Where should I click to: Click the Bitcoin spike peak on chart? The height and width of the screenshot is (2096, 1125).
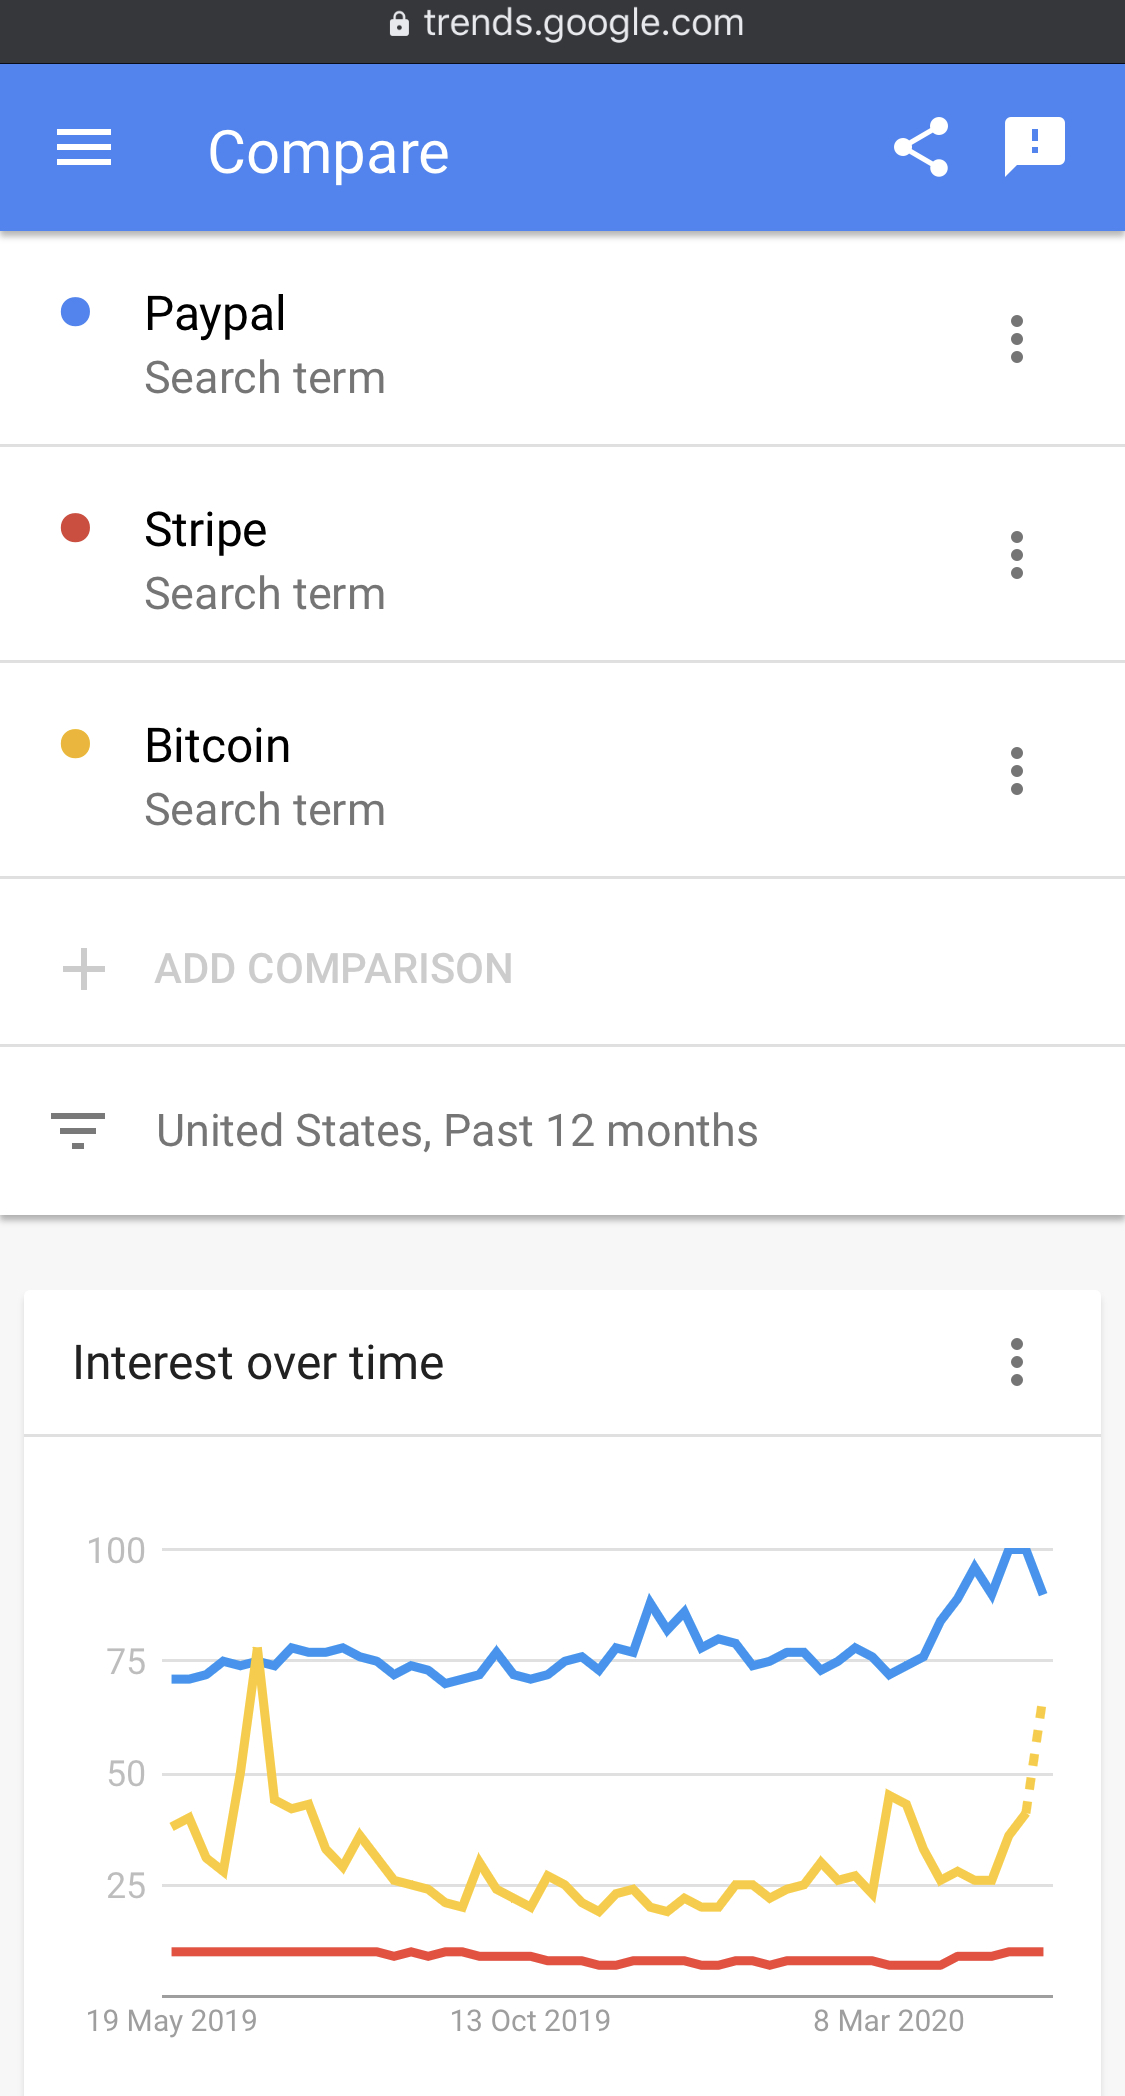(257, 1651)
